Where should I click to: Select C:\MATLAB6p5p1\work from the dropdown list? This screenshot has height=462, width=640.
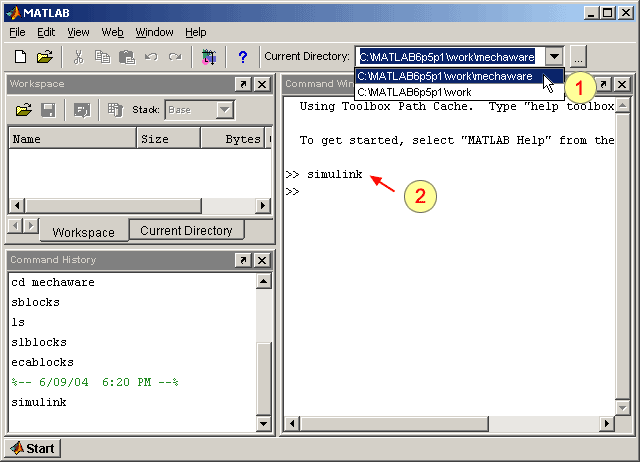(459, 92)
